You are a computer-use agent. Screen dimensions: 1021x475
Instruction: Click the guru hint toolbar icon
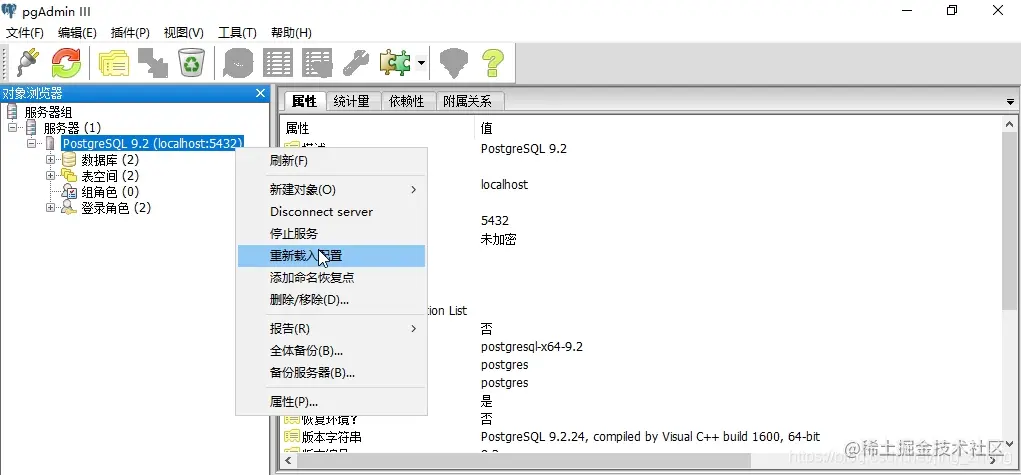coord(454,63)
